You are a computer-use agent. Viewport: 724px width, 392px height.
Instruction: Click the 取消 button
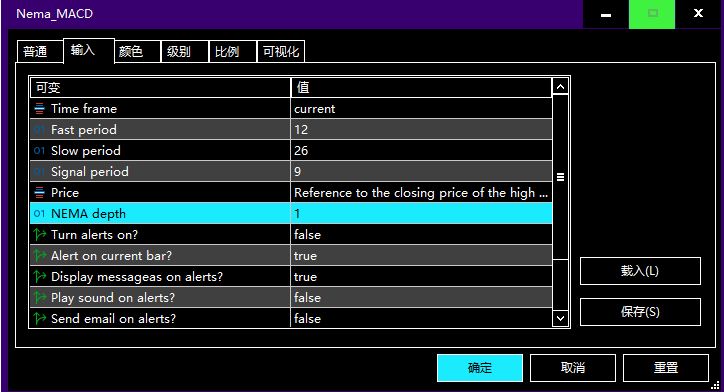pyautogui.click(x=573, y=368)
